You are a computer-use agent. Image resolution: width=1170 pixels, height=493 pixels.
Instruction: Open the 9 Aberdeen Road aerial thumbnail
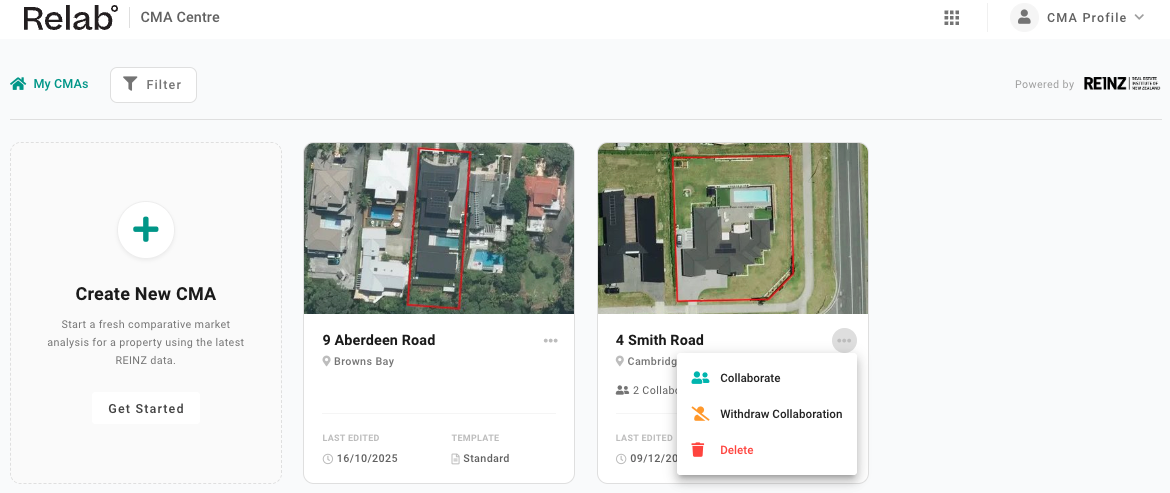[439, 228]
